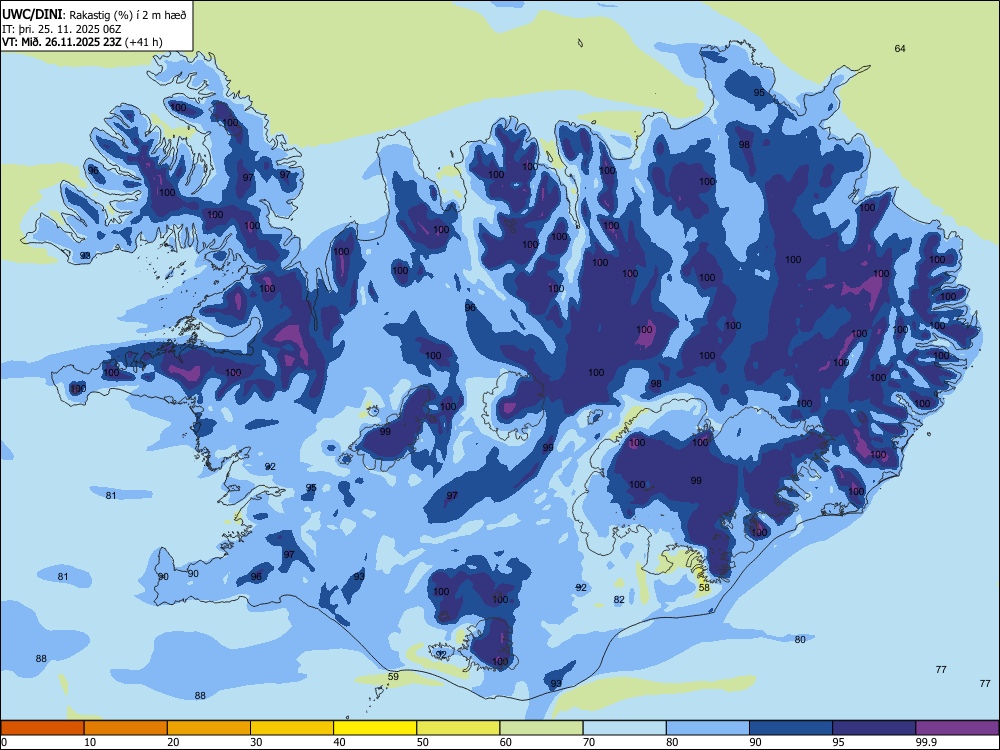This screenshot has height=750, width=1000.
Task: Click the 'IT: þri. 25. 11. 2025 06Z' line
Action: tap(61, 29)
